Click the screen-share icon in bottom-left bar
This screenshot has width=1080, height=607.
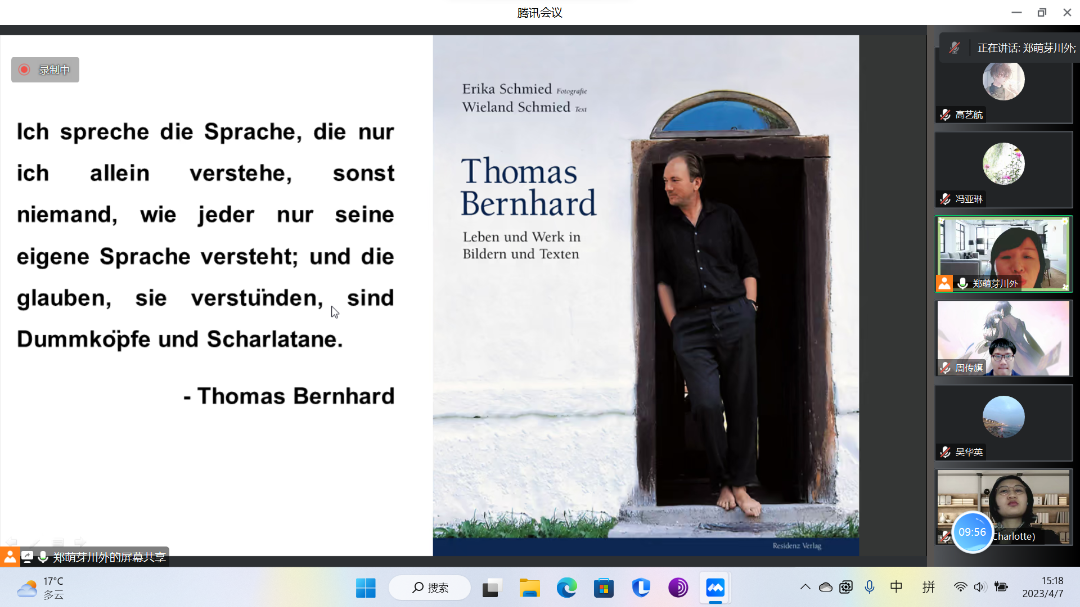[27, 557]
